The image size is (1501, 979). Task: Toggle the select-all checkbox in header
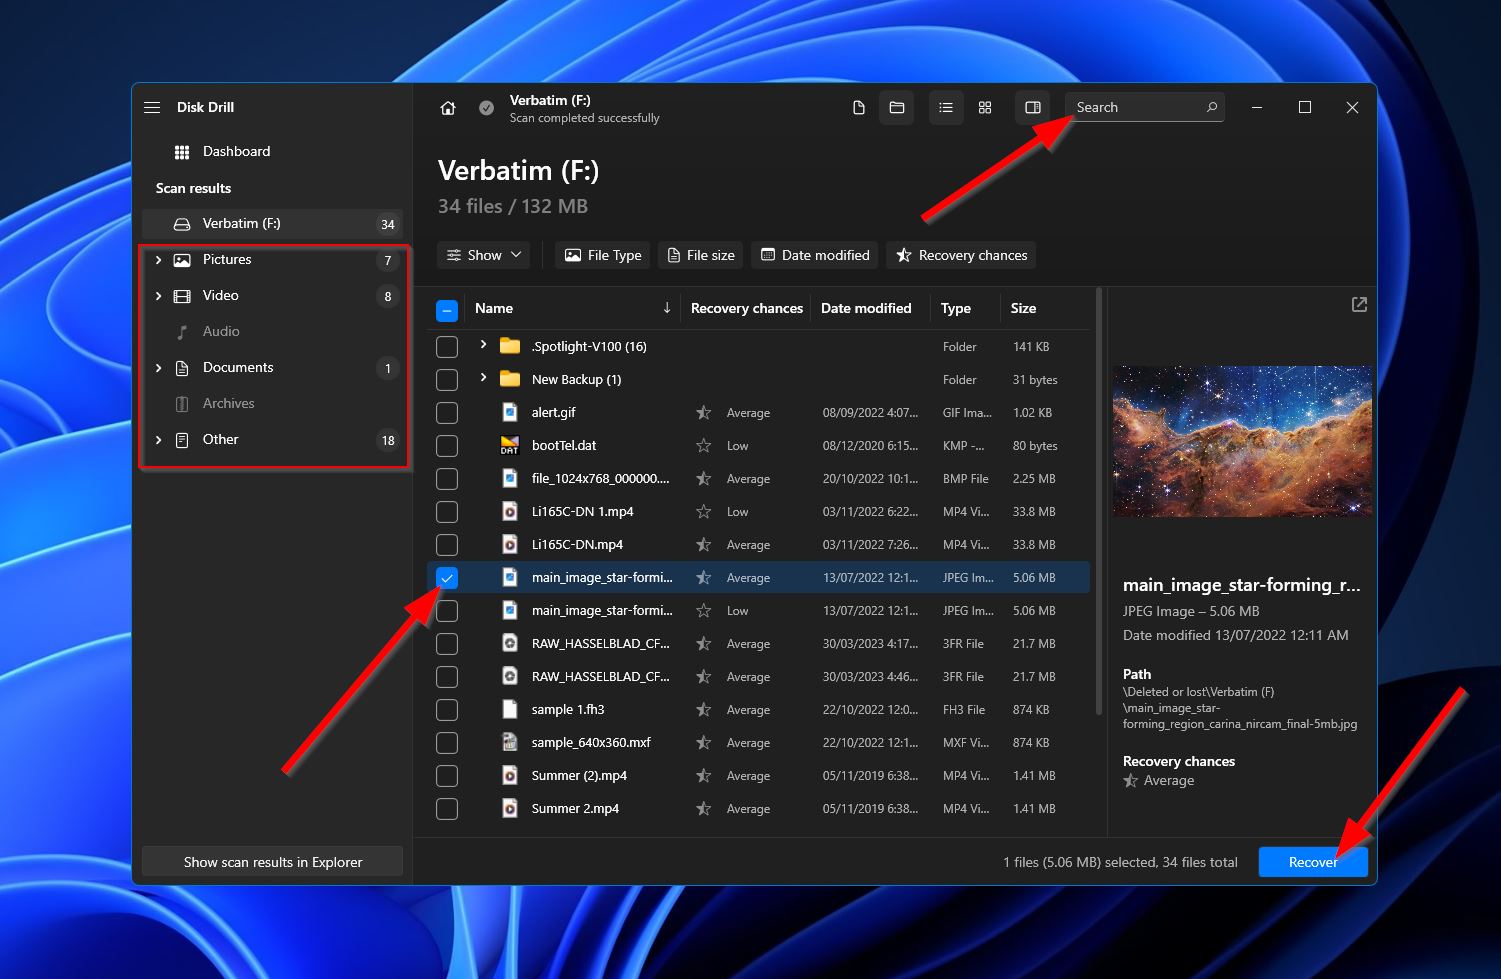(x=447, y=310)
